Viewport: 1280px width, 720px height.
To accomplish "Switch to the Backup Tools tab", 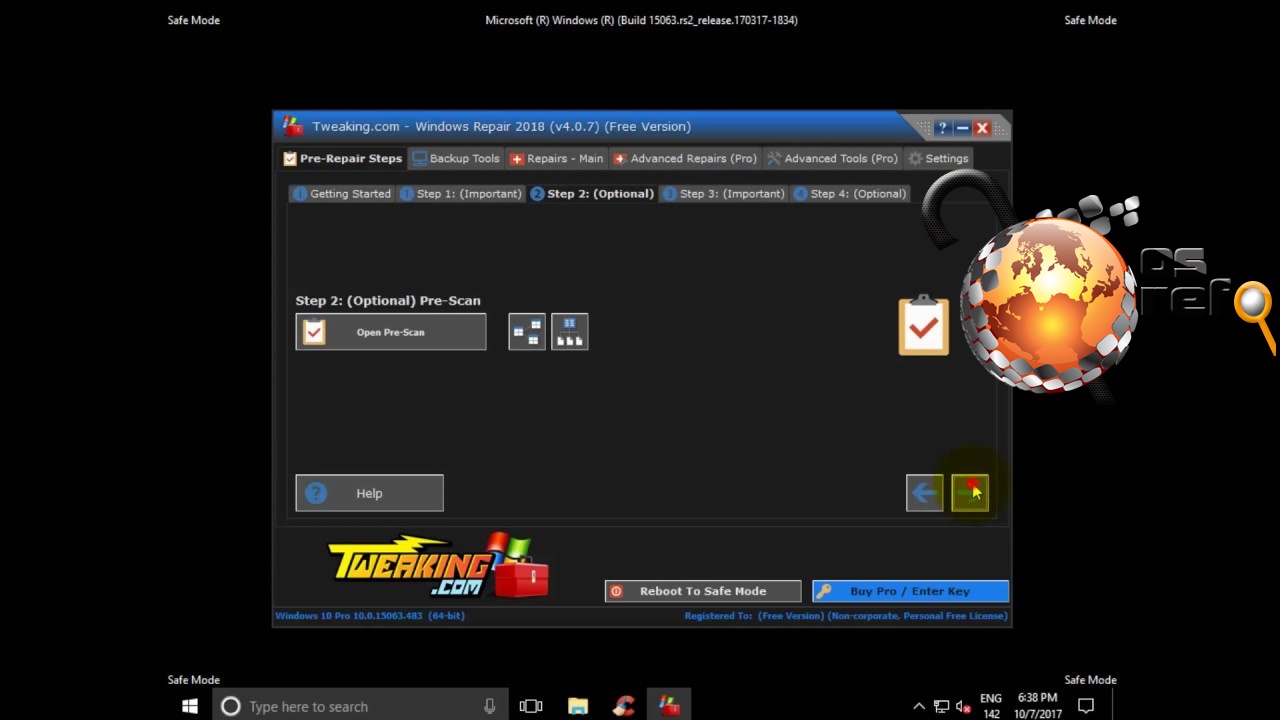I will [456, 158].
